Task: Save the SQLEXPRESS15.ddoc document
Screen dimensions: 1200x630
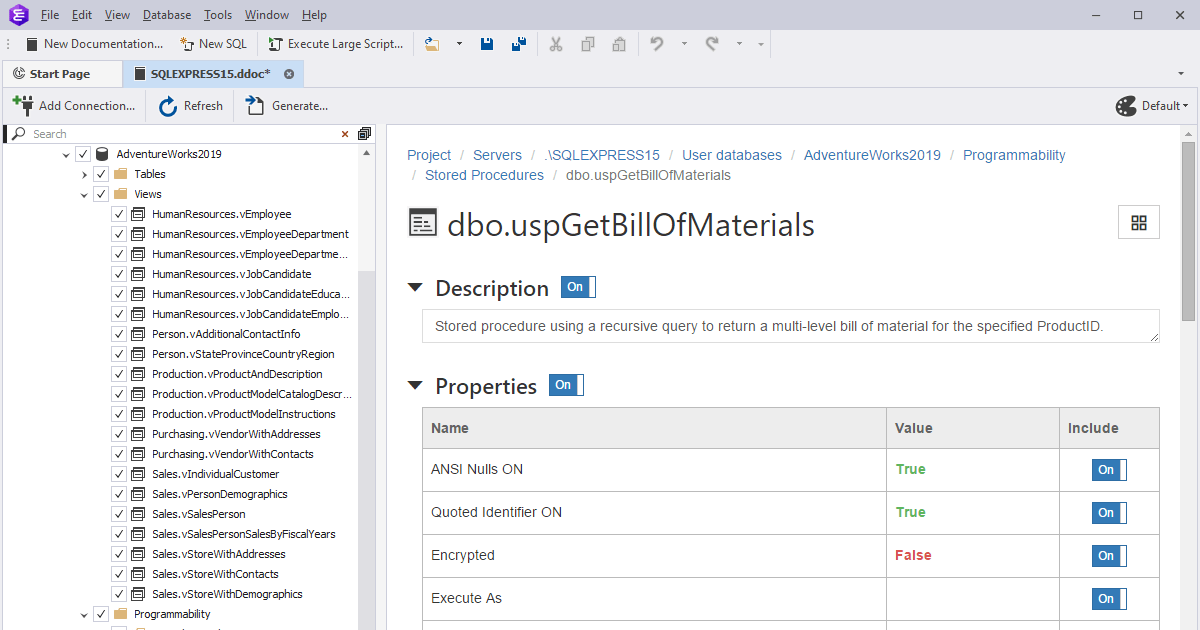Action: (487, 44)
